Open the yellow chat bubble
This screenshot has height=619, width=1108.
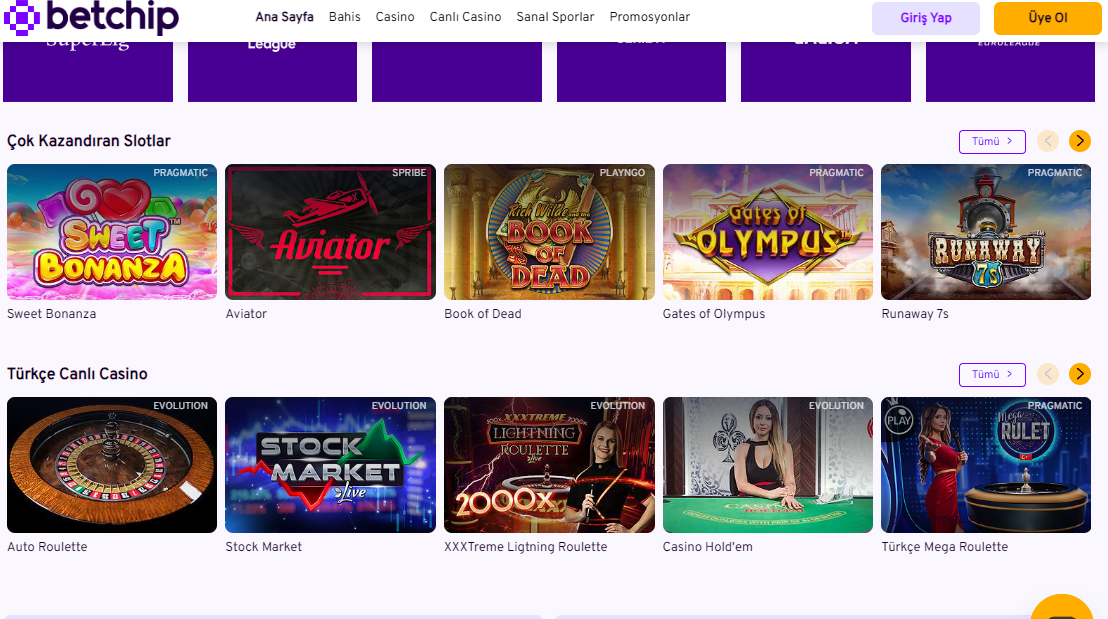click(x=1062, y=608)
